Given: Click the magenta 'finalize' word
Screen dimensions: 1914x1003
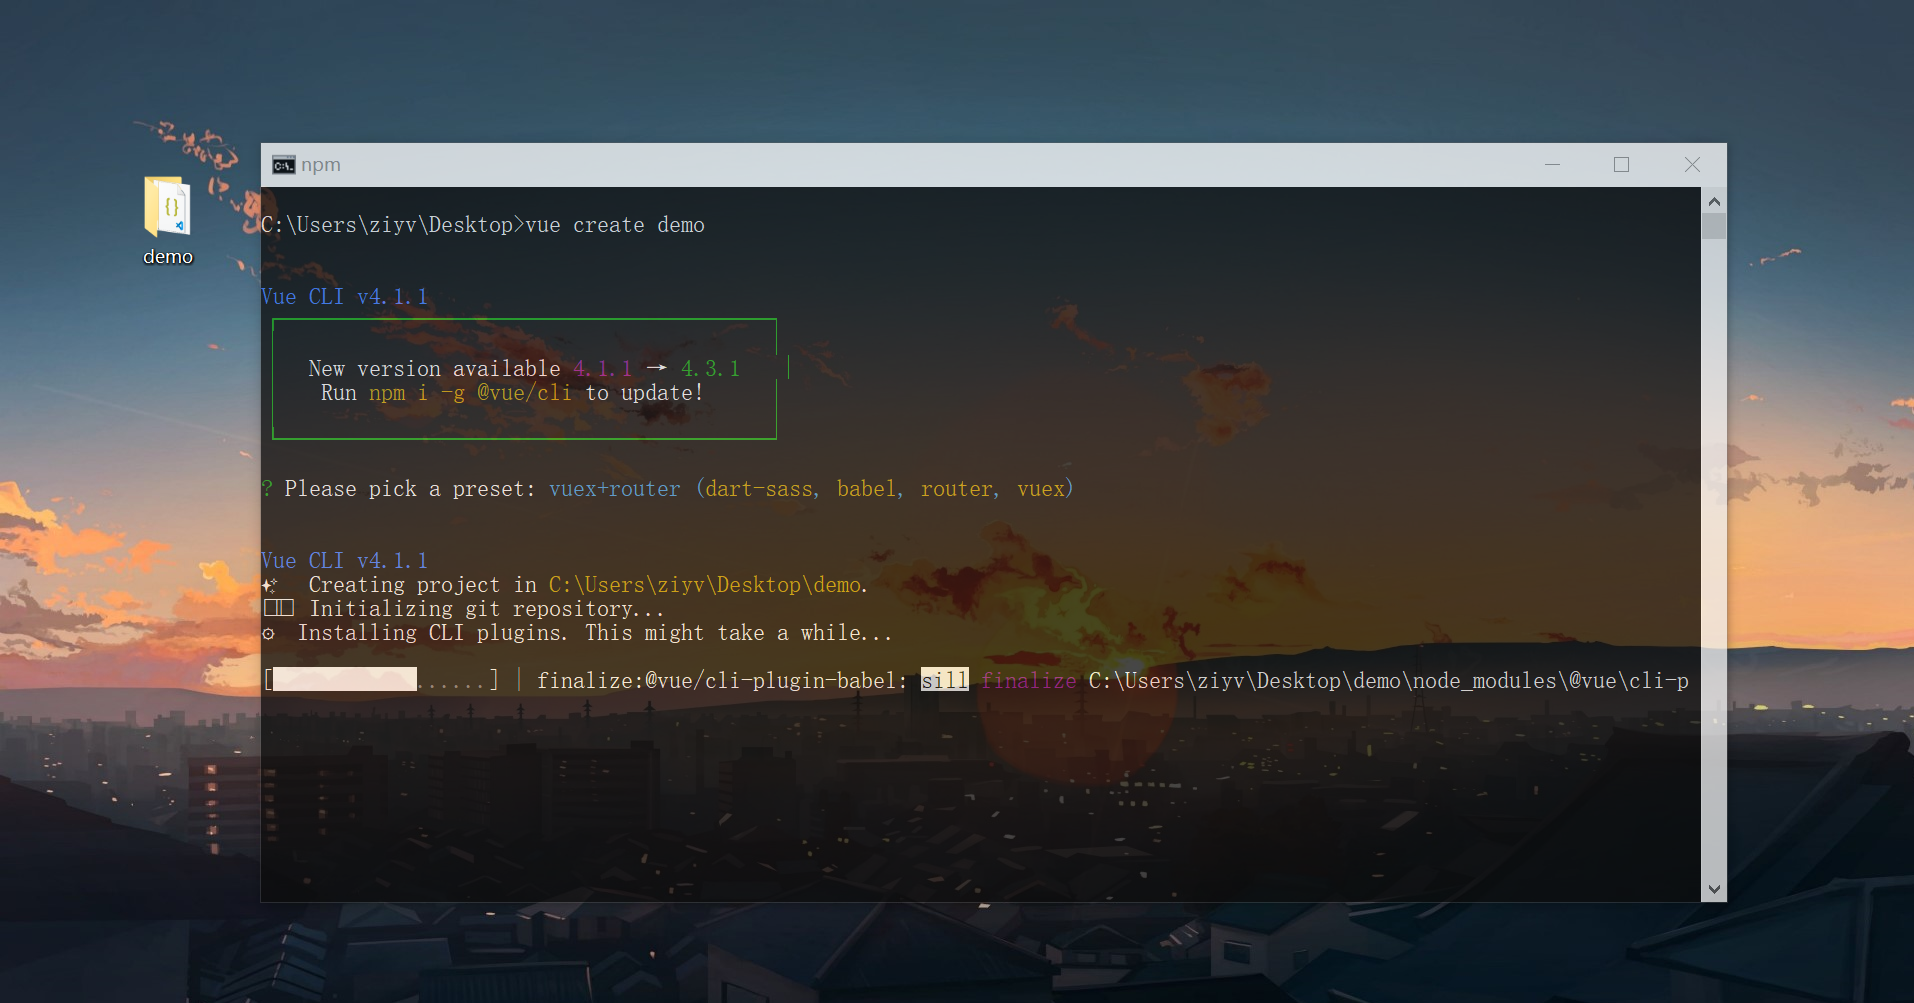Looking at the screenshot, I should point(1028,681).
